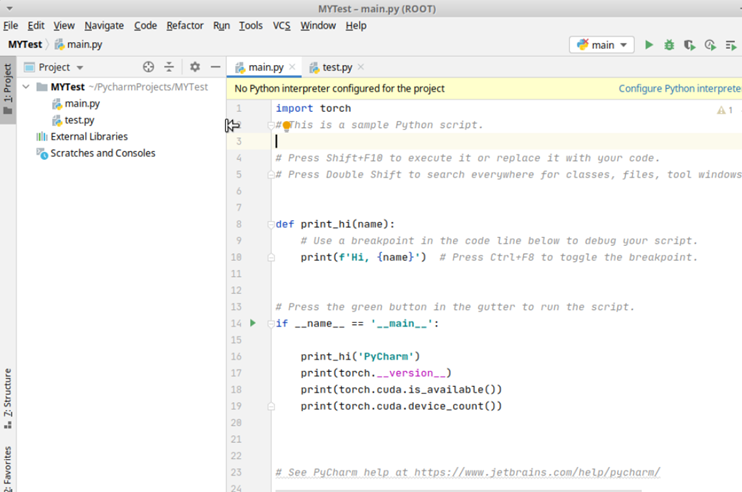Open the File menu

point(10,26)
